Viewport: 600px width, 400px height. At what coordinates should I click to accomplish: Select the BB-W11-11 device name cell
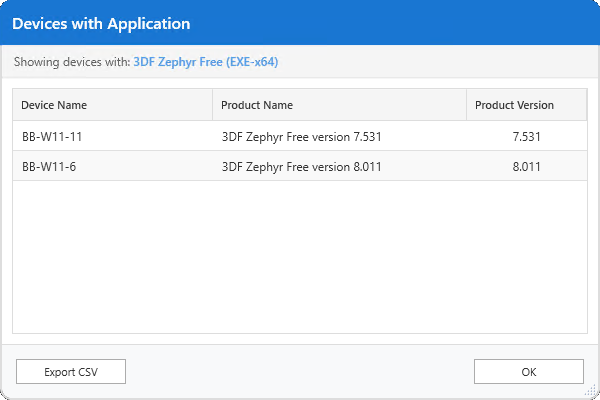112,136
